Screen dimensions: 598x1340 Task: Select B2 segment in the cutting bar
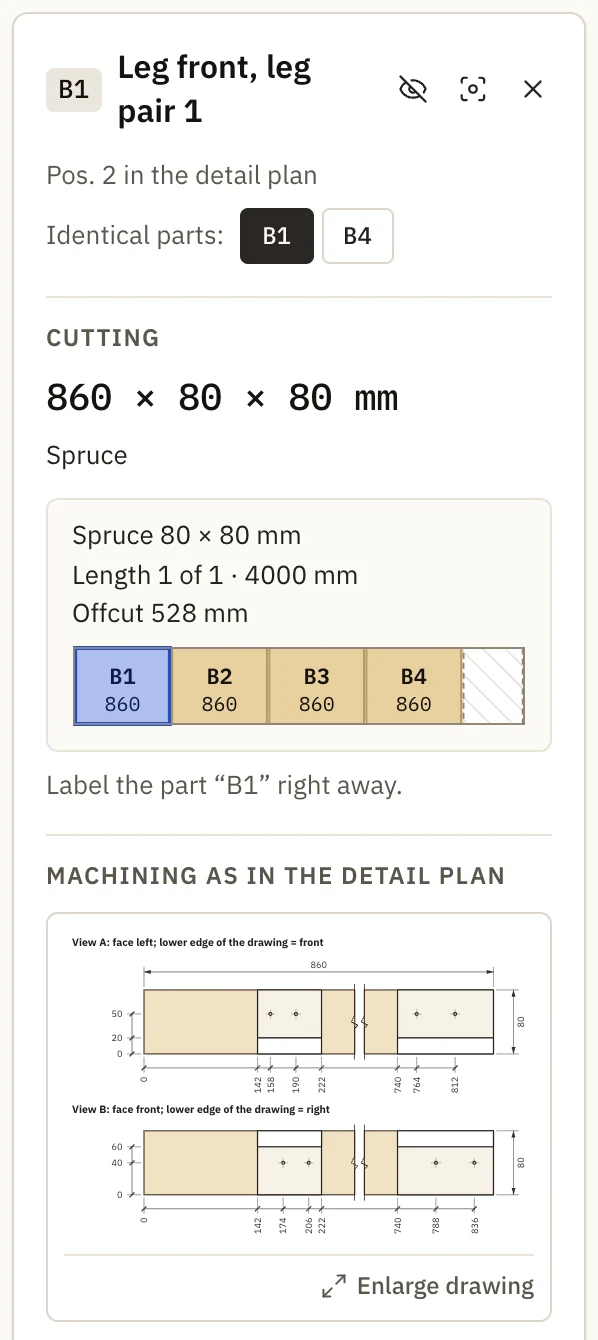coord(219,686)
